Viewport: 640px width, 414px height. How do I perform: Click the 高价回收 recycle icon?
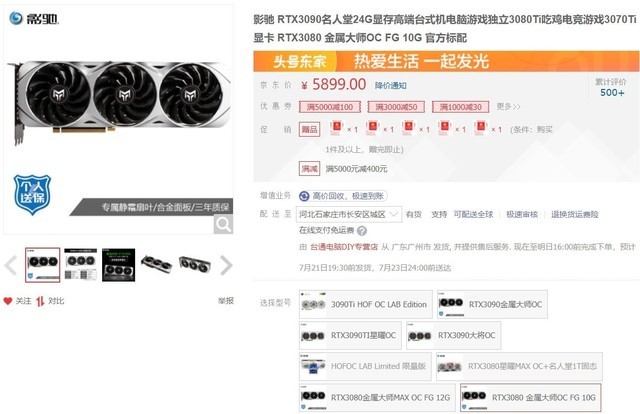pyautogui.click(x=304, y=196)
